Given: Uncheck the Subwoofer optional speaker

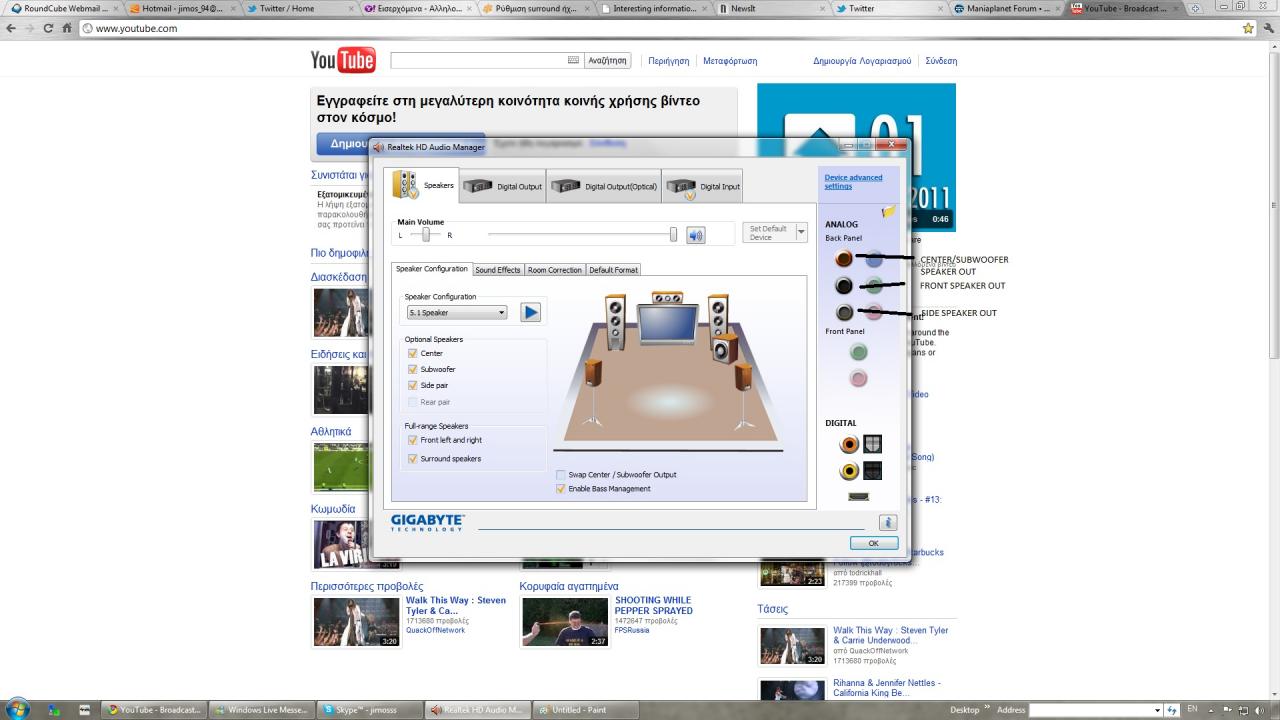Looking at the screenshot, I should point(412,369).
